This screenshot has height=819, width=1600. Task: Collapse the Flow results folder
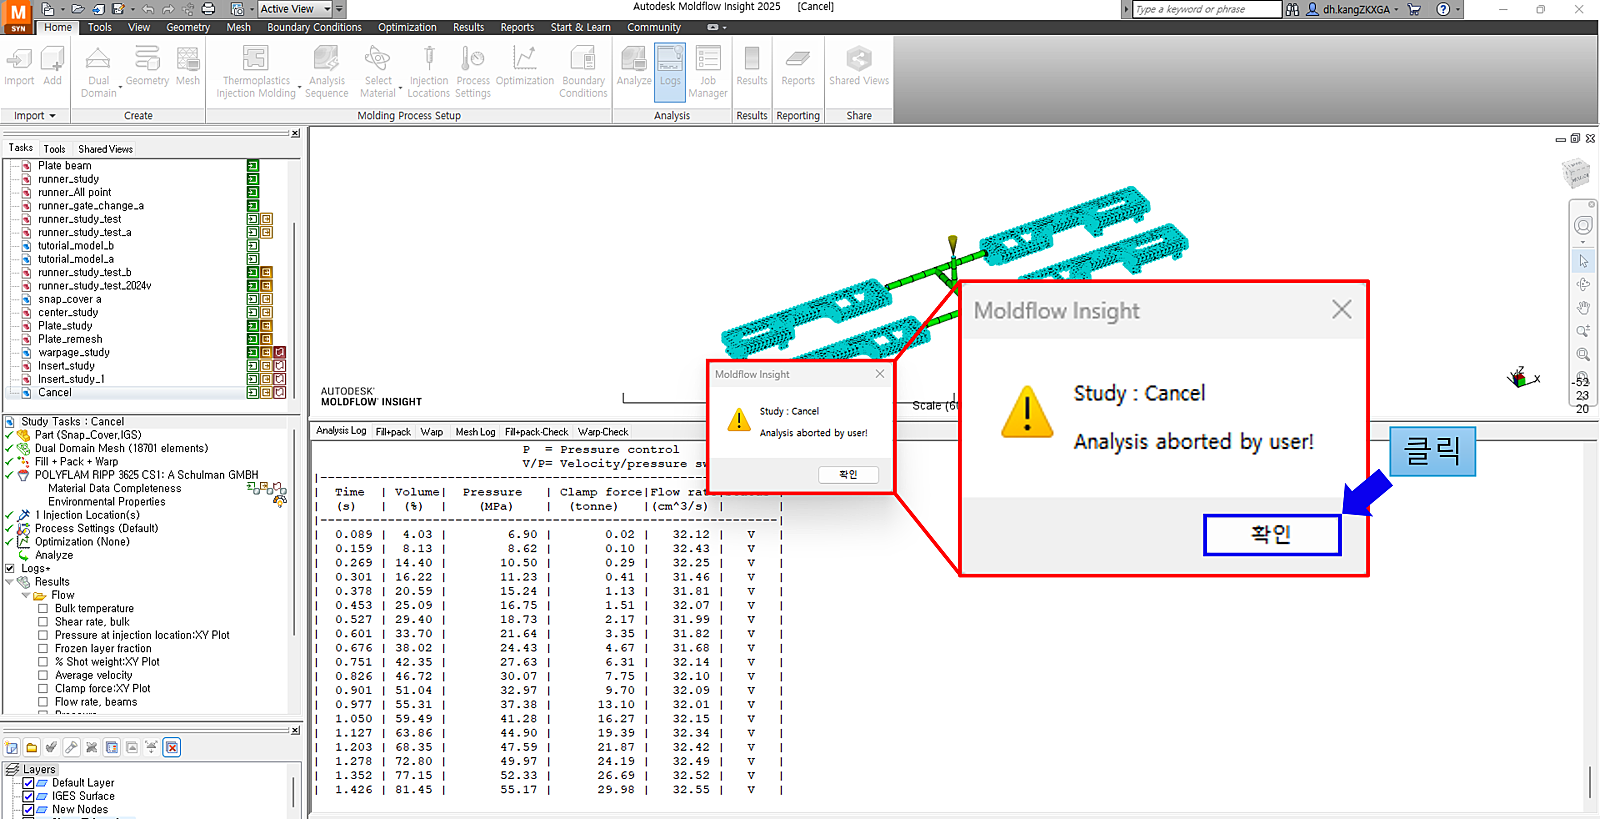click(26, 595)
